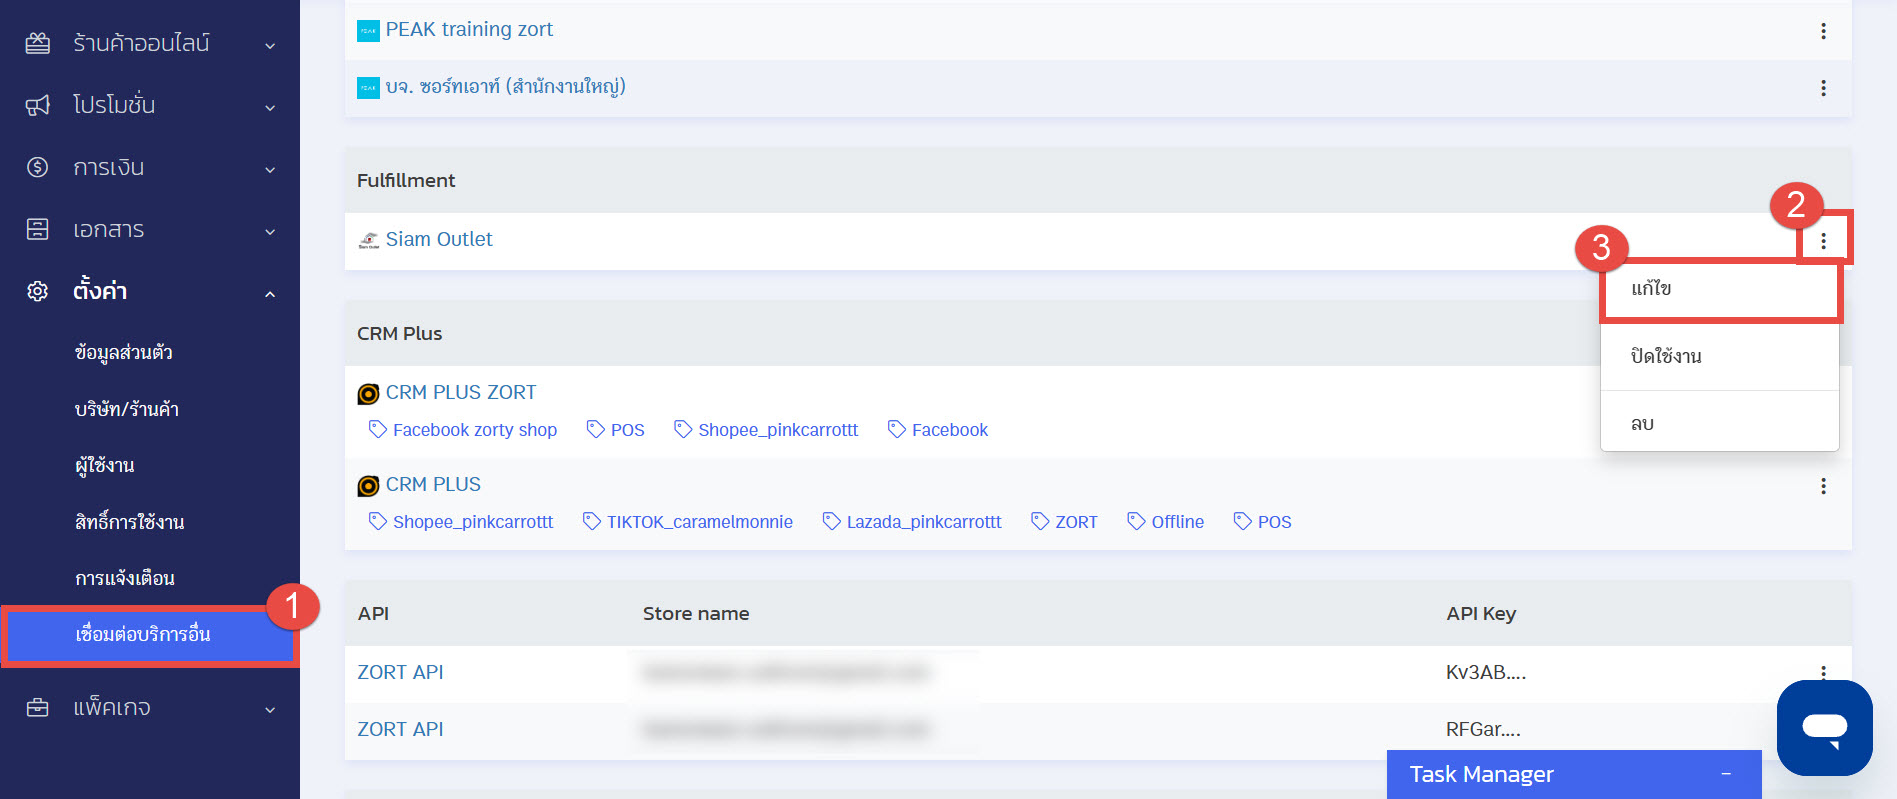The height and width of the screenshot is (799, 1897).
Task: Open three-dot menu for PEAK training zort
Action: [1823, 31]
